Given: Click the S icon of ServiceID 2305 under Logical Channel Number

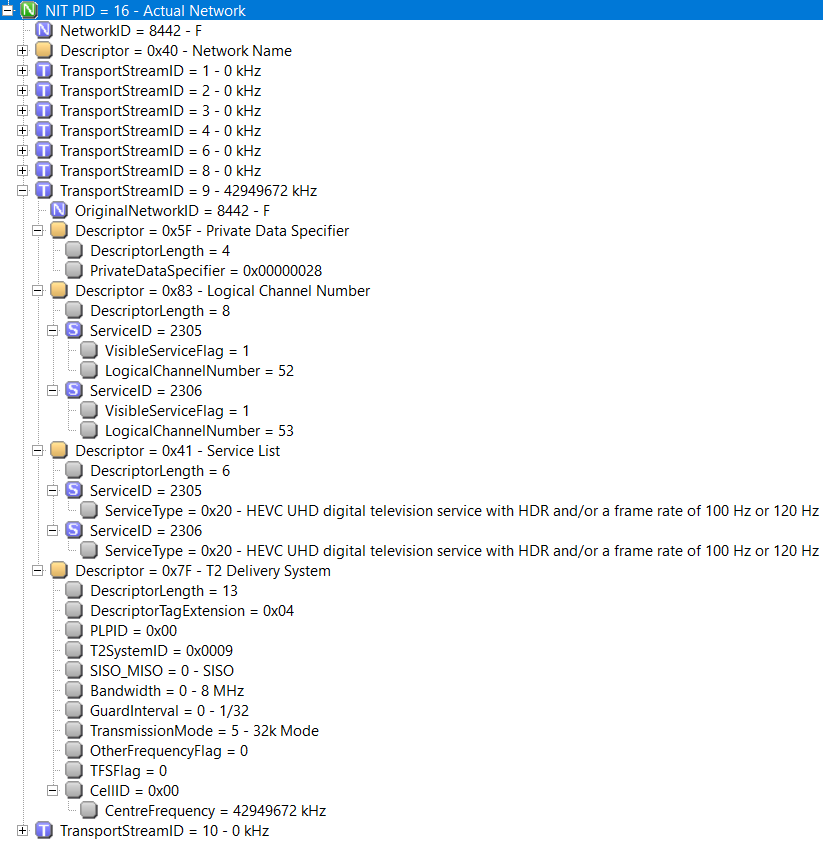Looking at the screenshot, I should pyautogui.click(x=74, y=330).
